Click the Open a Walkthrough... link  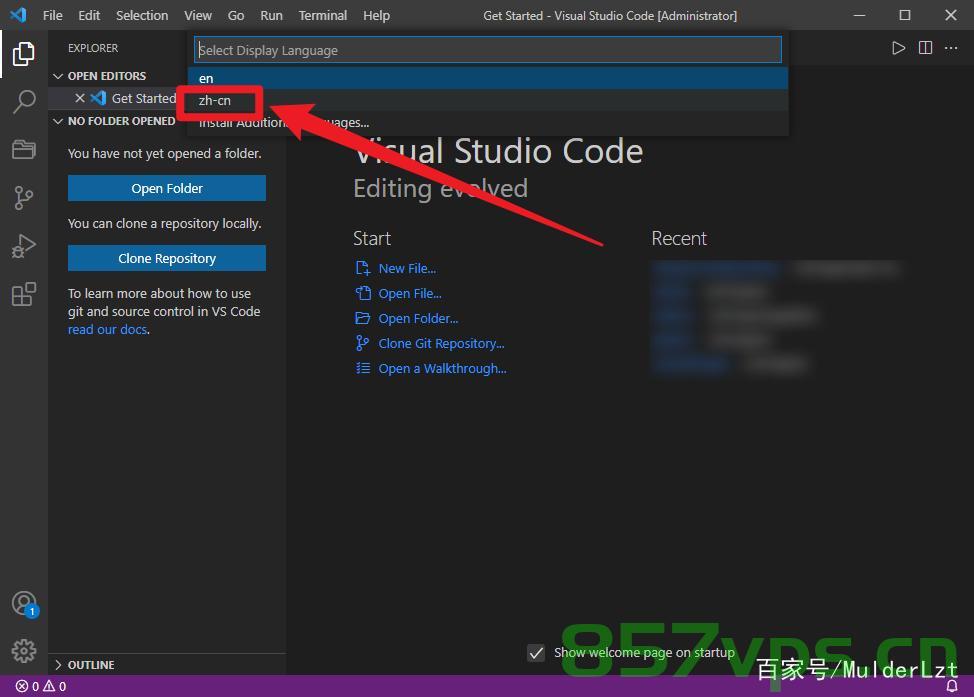tap(442, 368)
